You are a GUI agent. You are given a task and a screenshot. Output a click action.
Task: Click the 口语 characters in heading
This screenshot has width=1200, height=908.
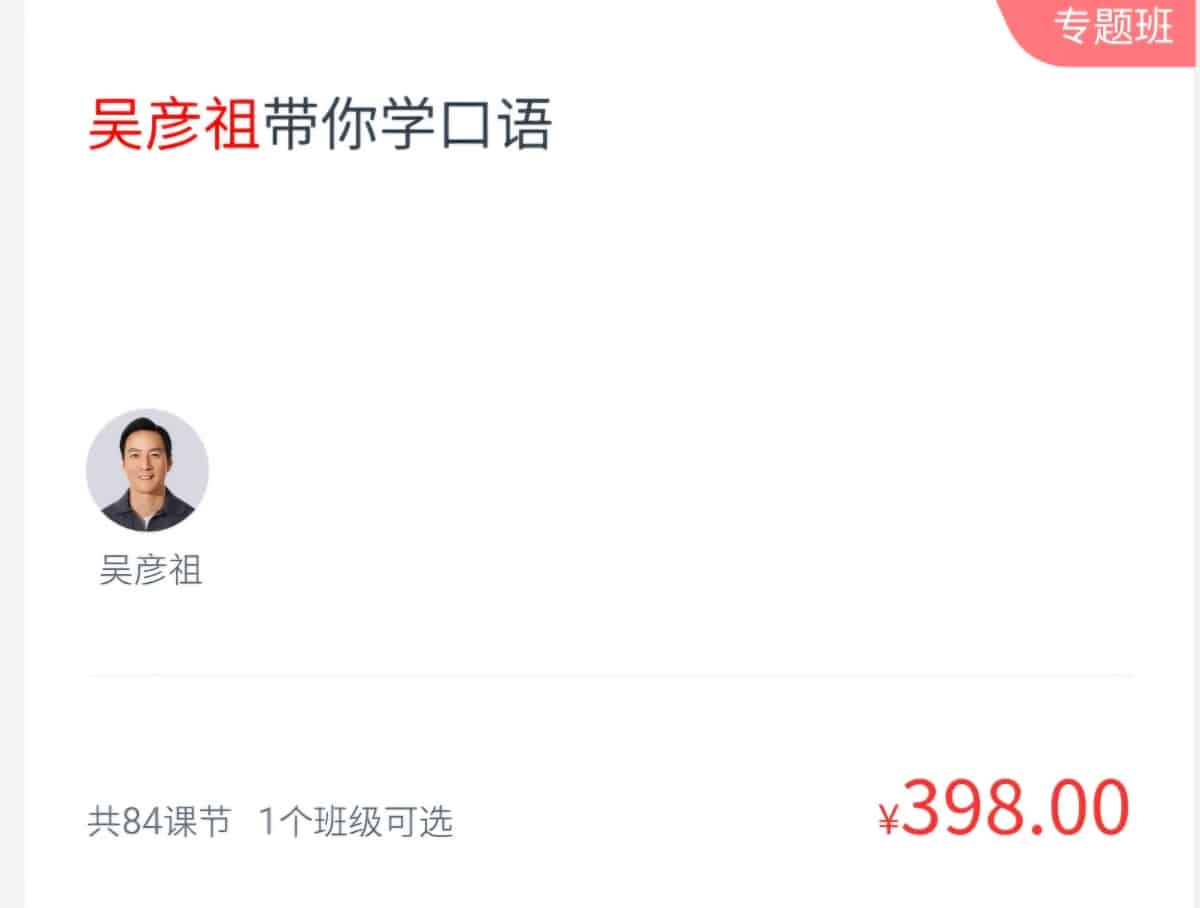click(495, 127)
